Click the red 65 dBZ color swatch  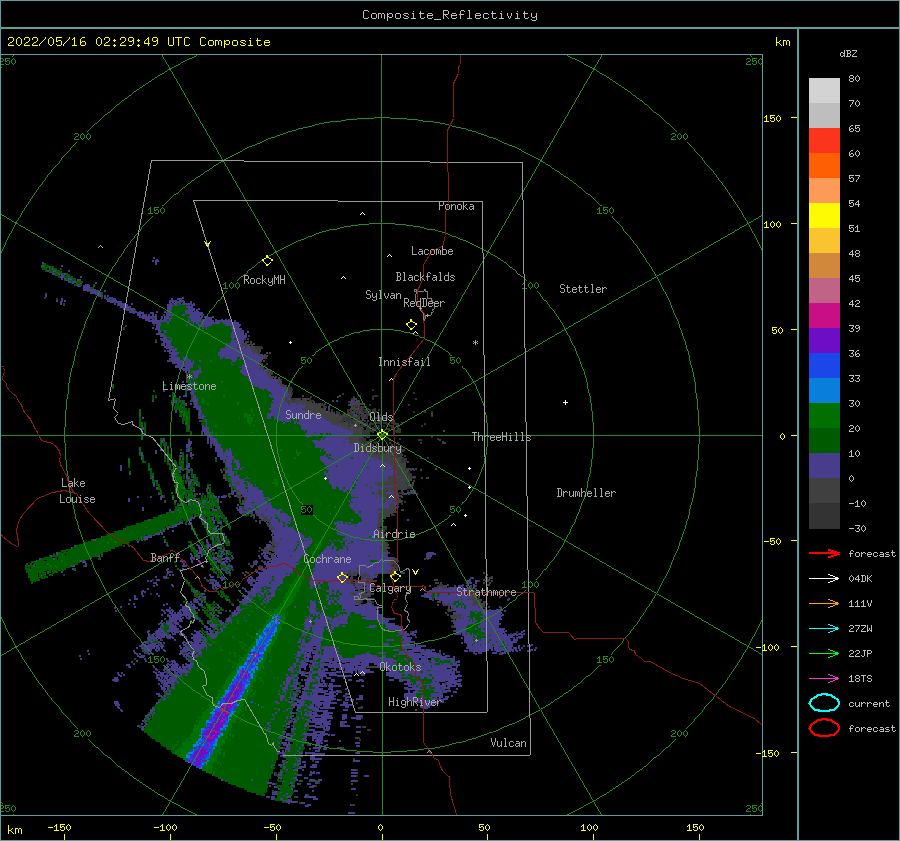tap(824, 140)
